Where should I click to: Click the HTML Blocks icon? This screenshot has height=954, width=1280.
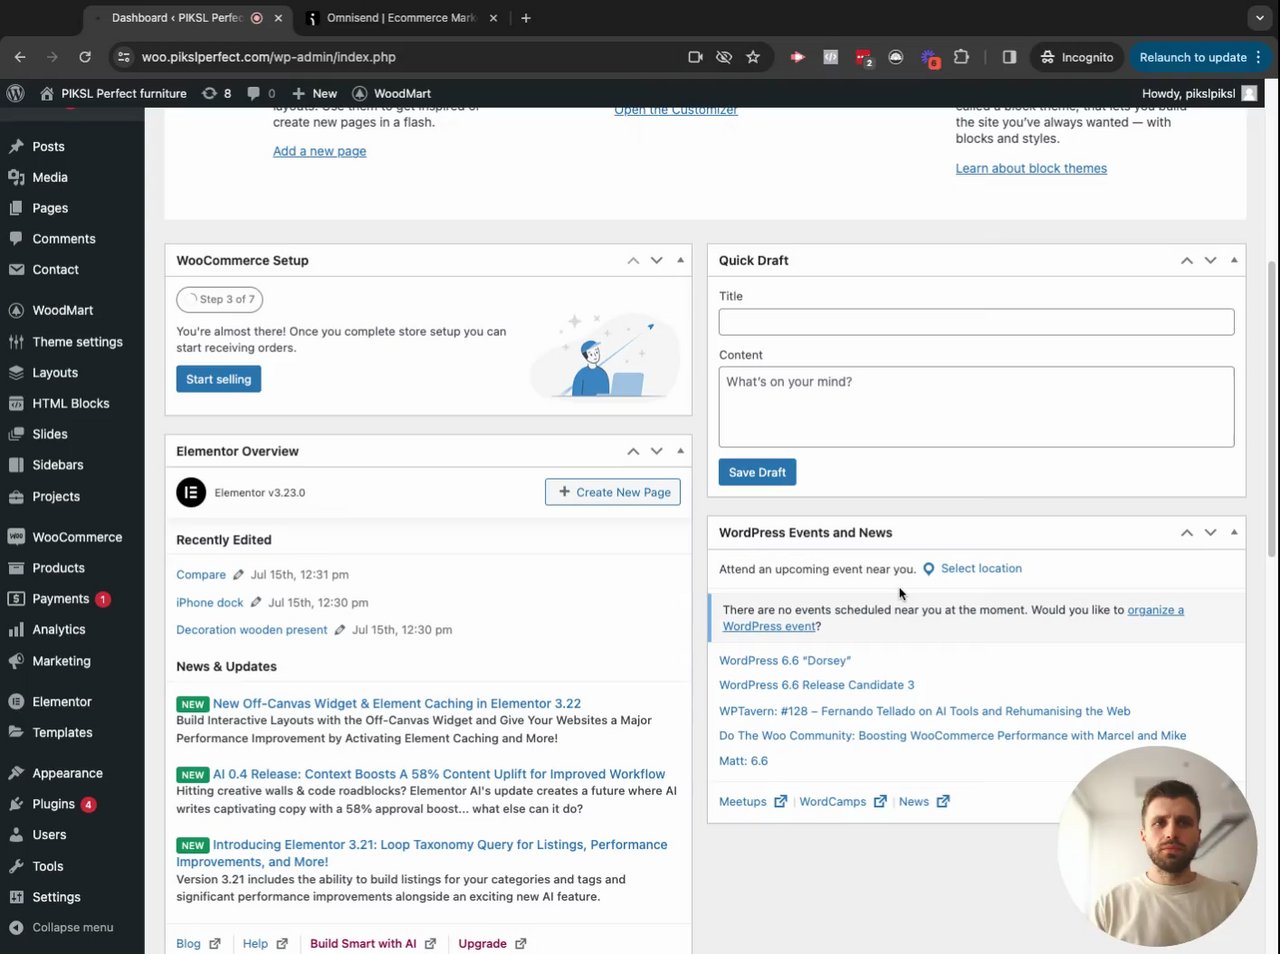pyautogui.click(x=16, y=404)
